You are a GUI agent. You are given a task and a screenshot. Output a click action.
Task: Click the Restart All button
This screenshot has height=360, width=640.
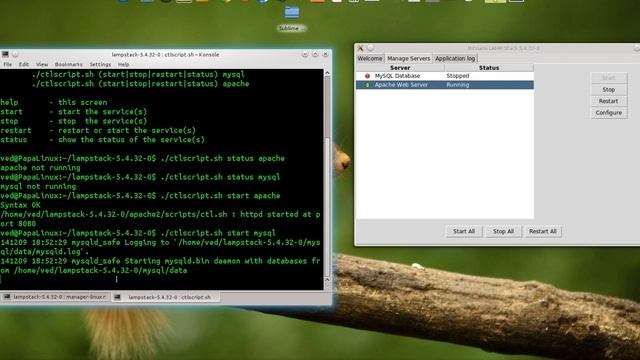542,231
